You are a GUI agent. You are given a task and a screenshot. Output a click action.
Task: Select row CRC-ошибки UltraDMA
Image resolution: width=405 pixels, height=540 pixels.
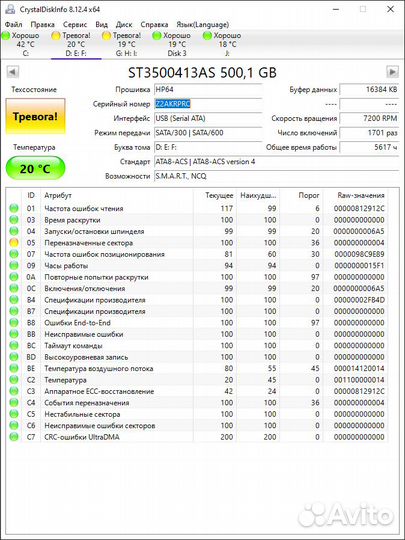[x=197, y=437]
